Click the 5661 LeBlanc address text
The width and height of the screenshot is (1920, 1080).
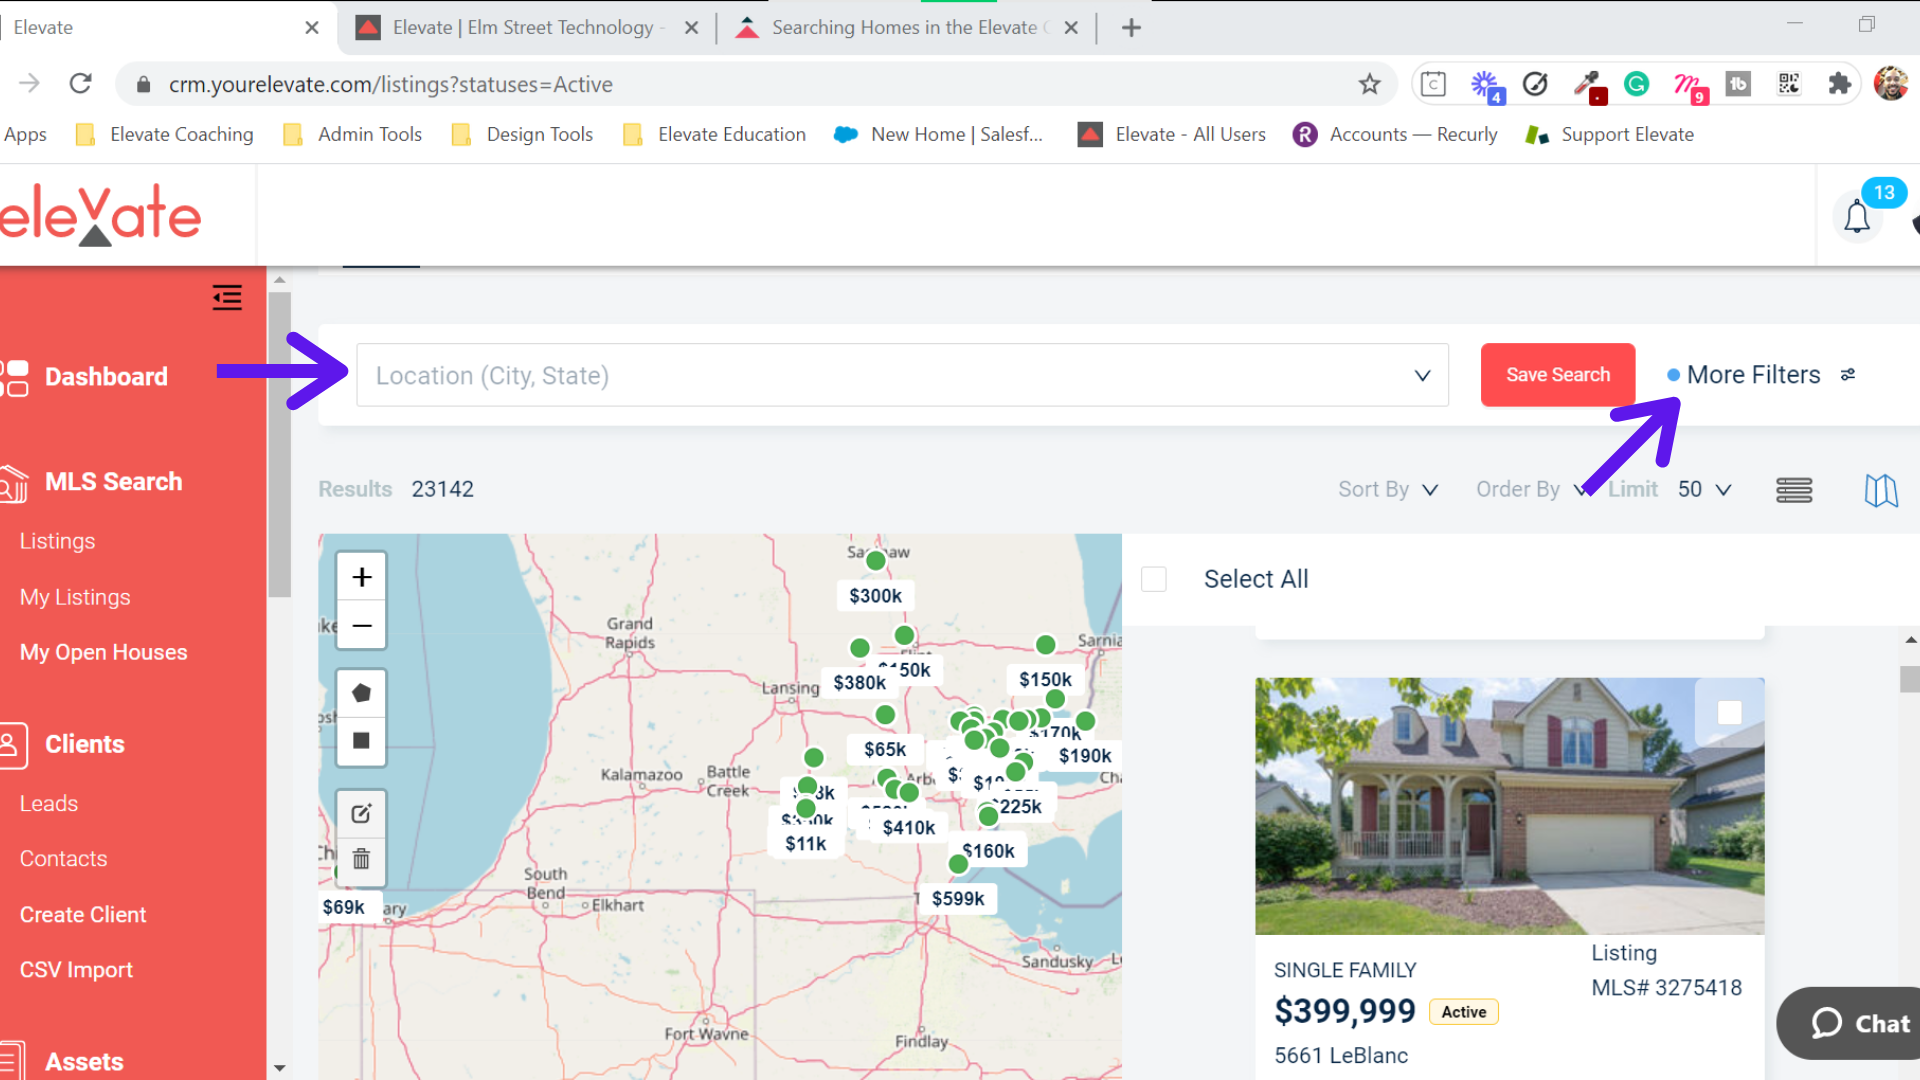[1341, 1055]
